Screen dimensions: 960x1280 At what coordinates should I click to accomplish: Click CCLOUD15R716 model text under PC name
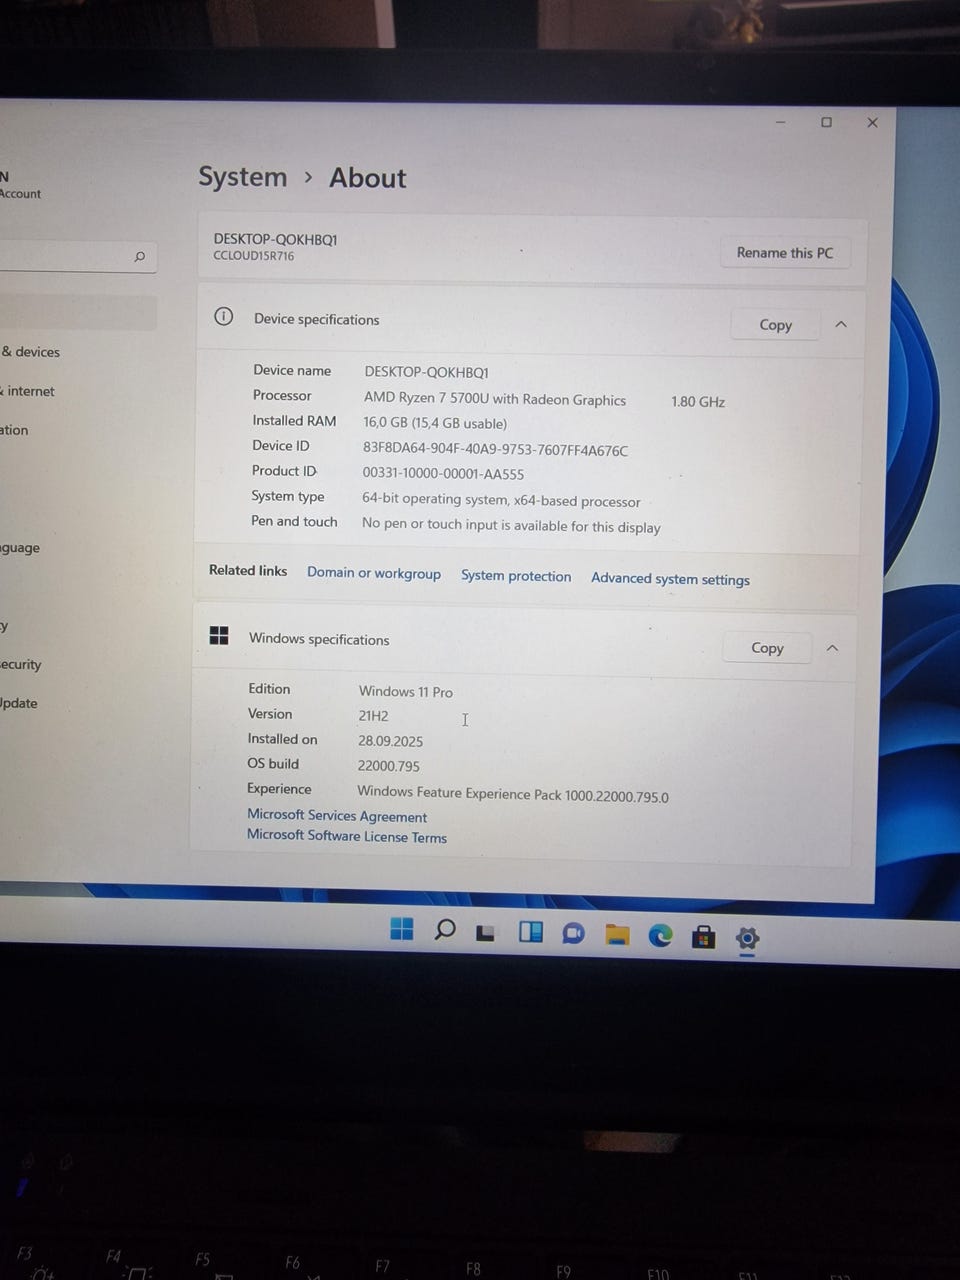pyautogui.click(x=254, y=256)
